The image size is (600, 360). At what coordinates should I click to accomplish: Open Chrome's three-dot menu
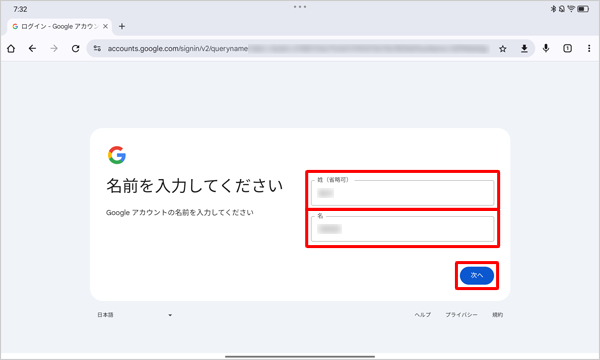(x=589, y=48)
